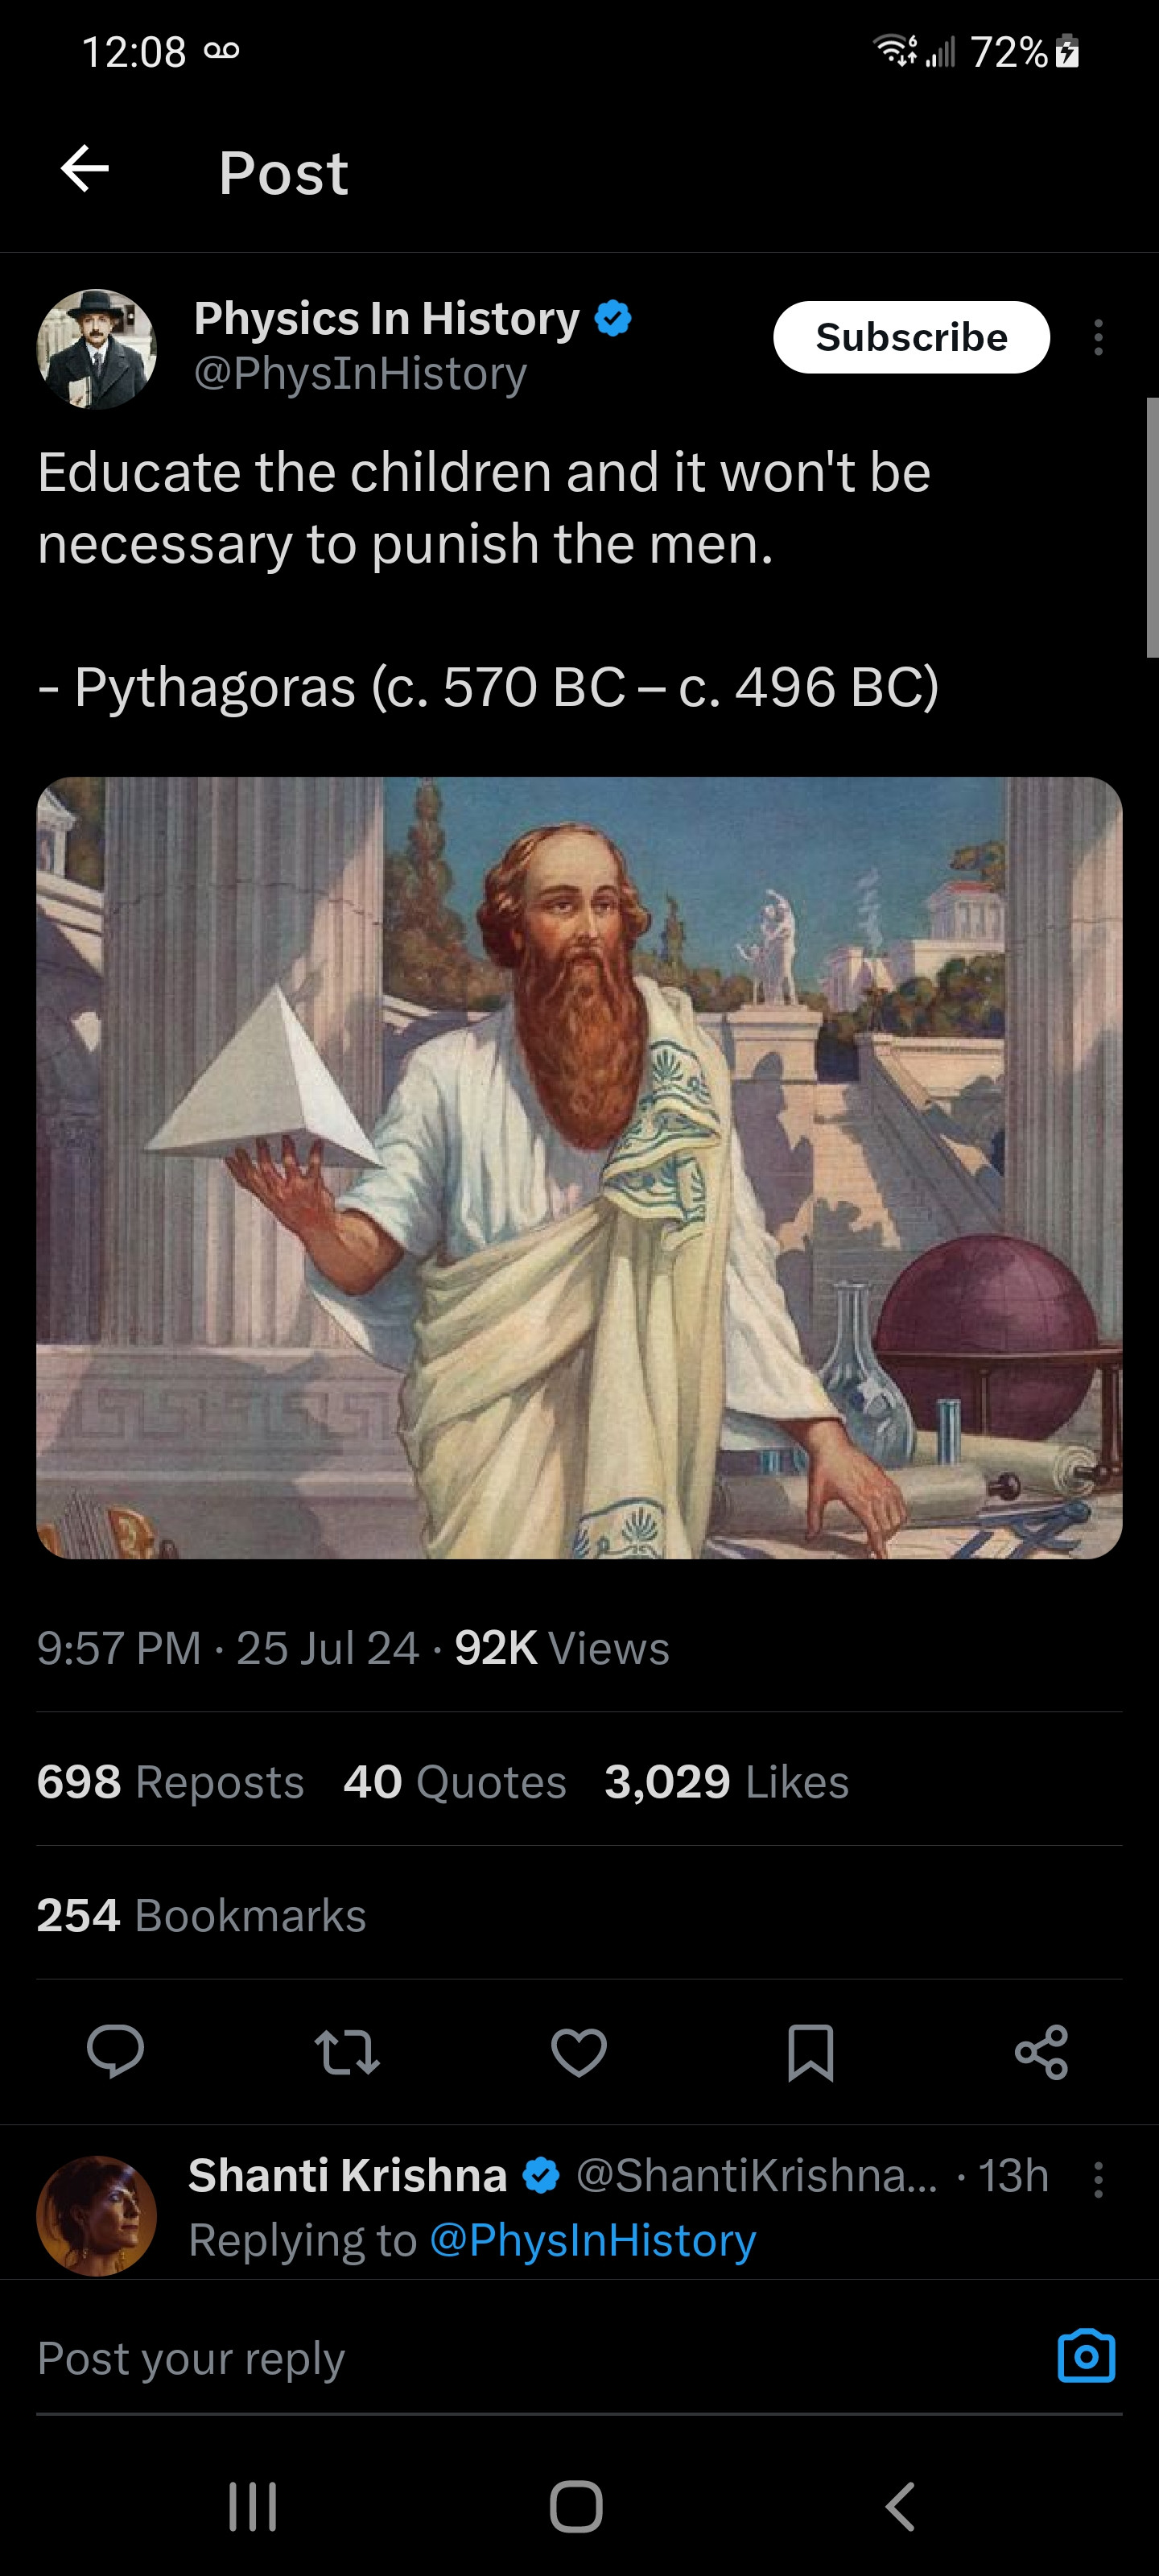Open the Physics In History profile picture
1159x2576 pixels.
click(x=97, y=349)
